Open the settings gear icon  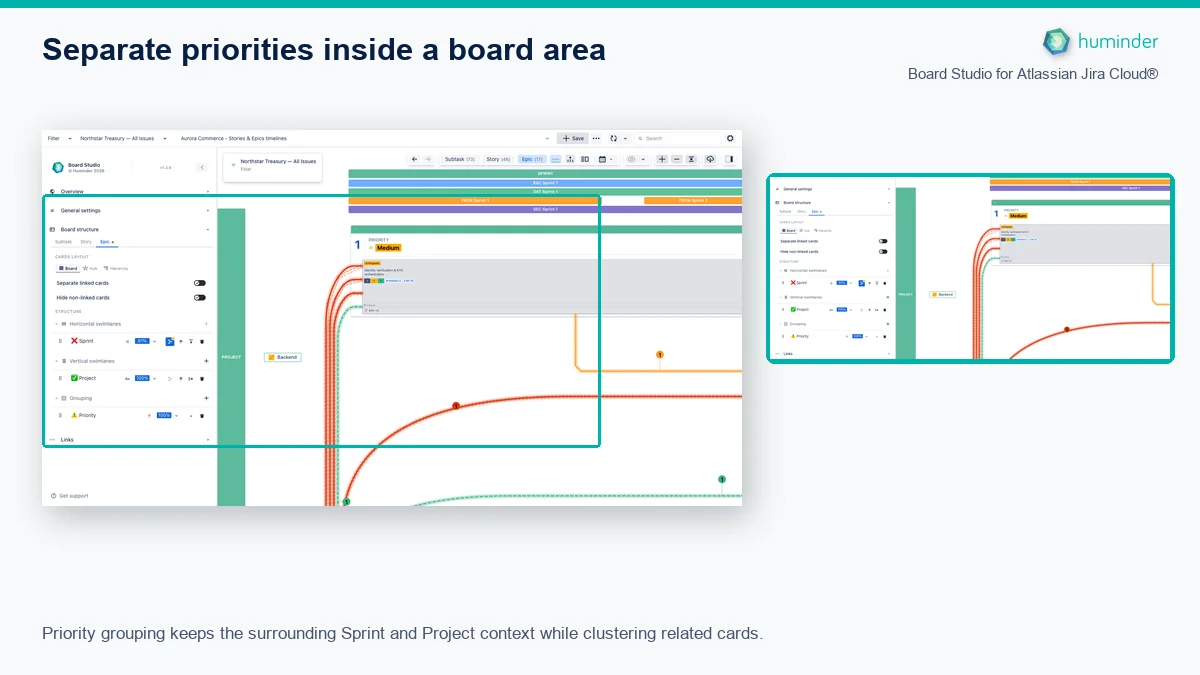[730, 138]
